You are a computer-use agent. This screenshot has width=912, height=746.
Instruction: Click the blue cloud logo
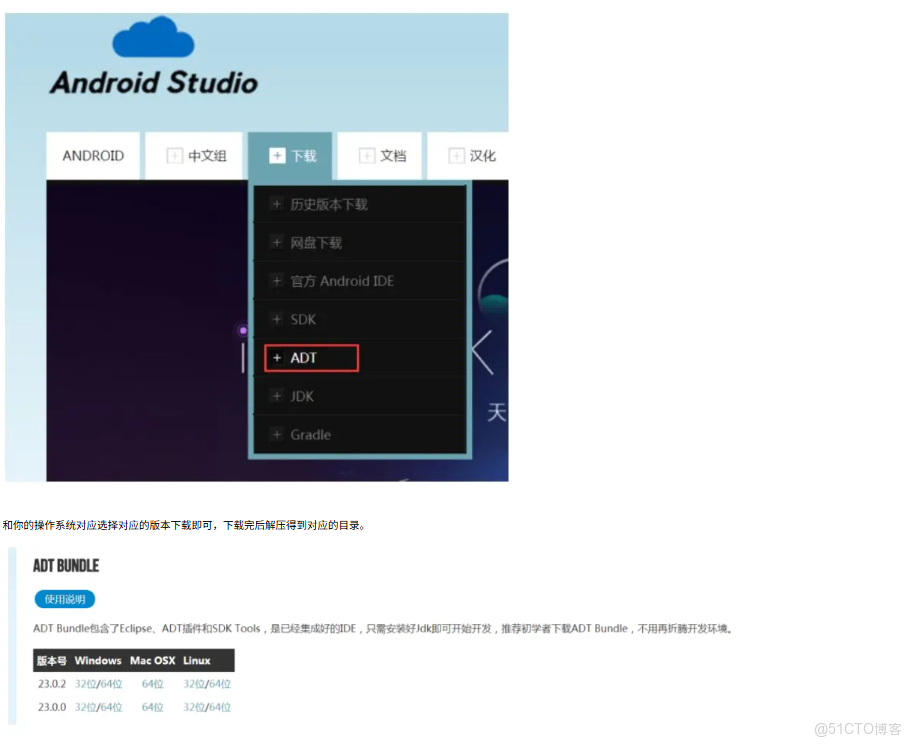[x=153, y=37]
